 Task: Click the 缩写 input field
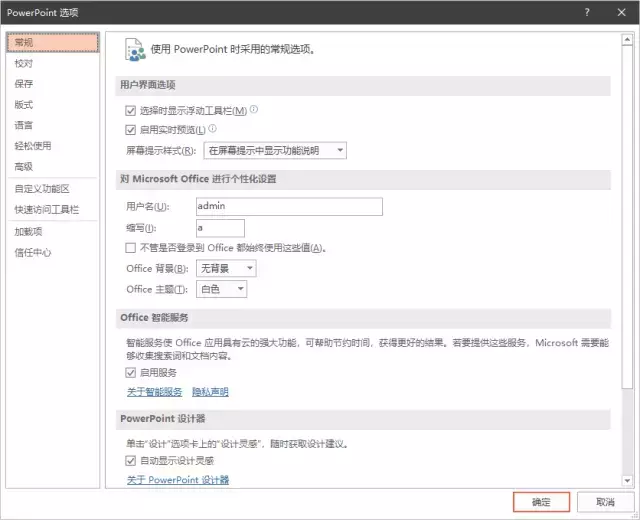coord(220,228)
